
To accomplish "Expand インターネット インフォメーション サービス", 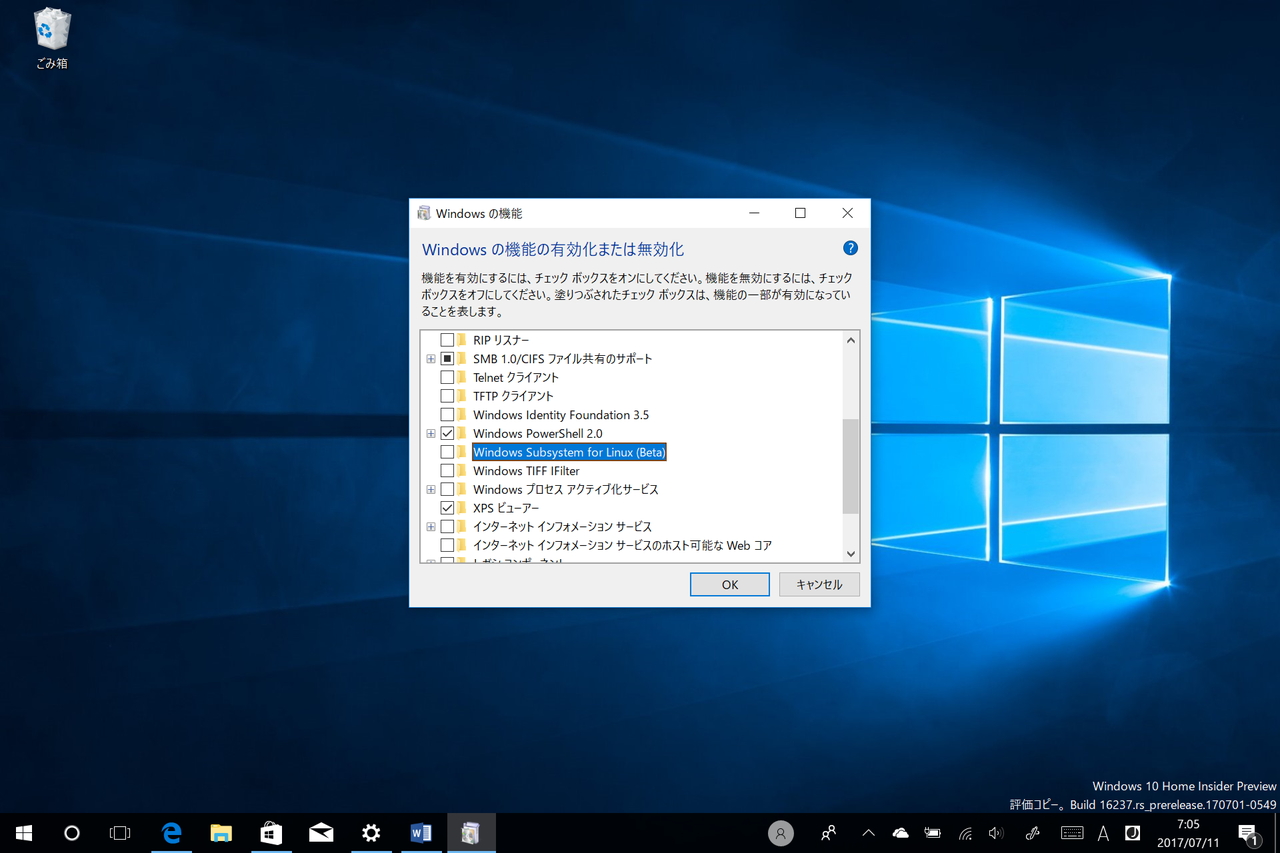I will click(430, 526).
